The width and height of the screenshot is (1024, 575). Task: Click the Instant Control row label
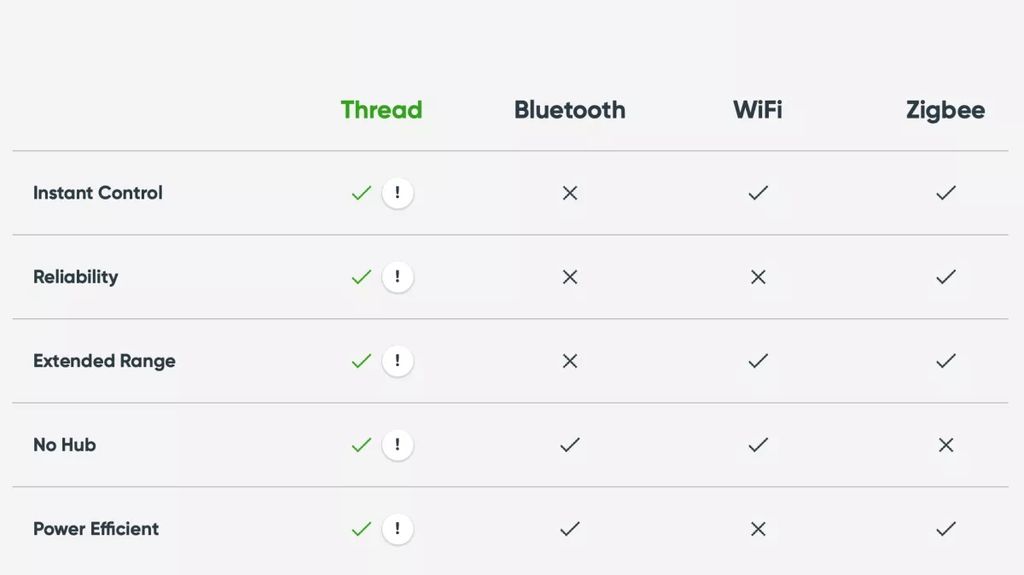(98, 193)
